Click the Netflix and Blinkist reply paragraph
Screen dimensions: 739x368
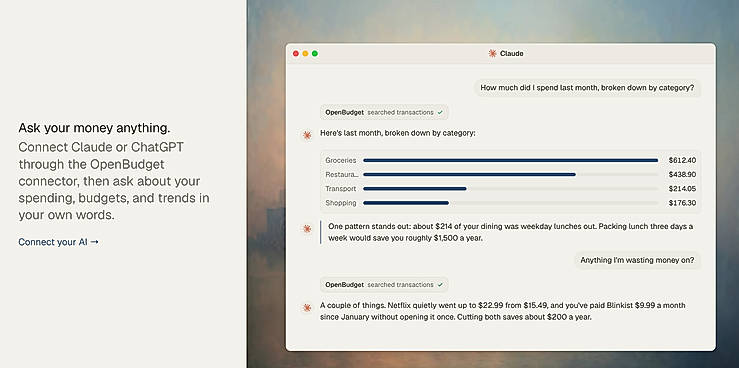coord(502,311)
